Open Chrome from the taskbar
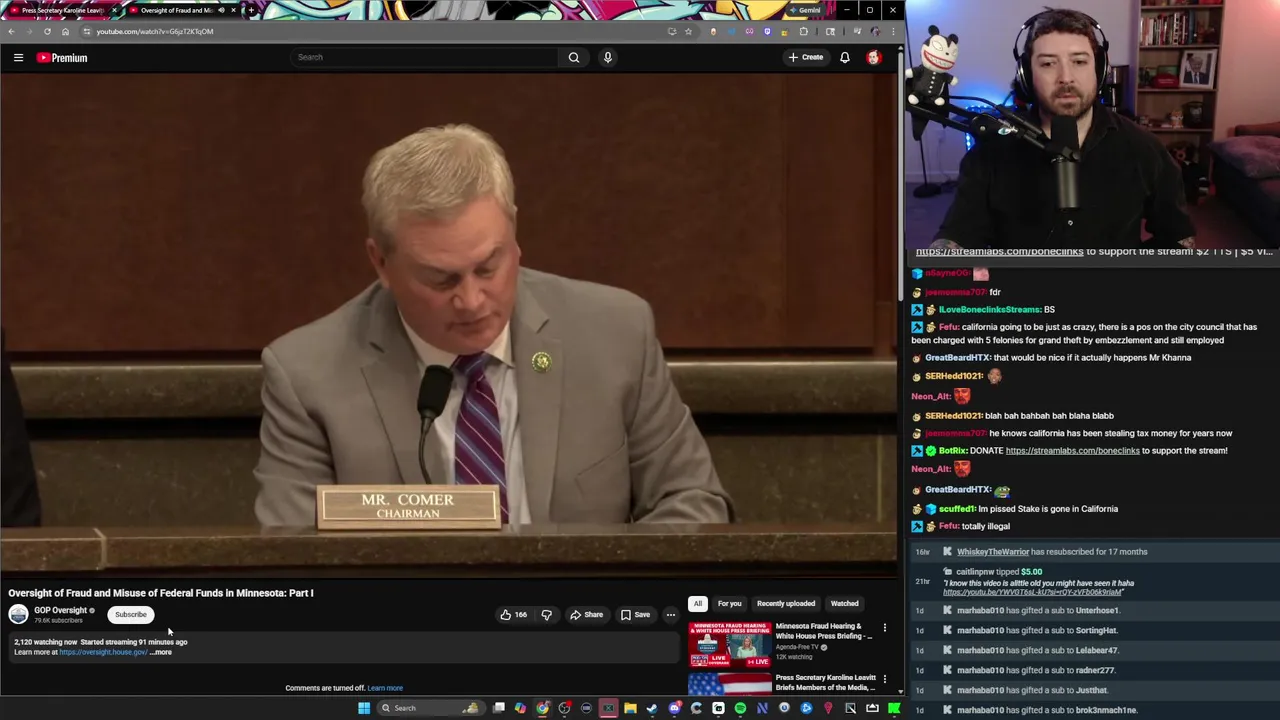 pos(542,708)
